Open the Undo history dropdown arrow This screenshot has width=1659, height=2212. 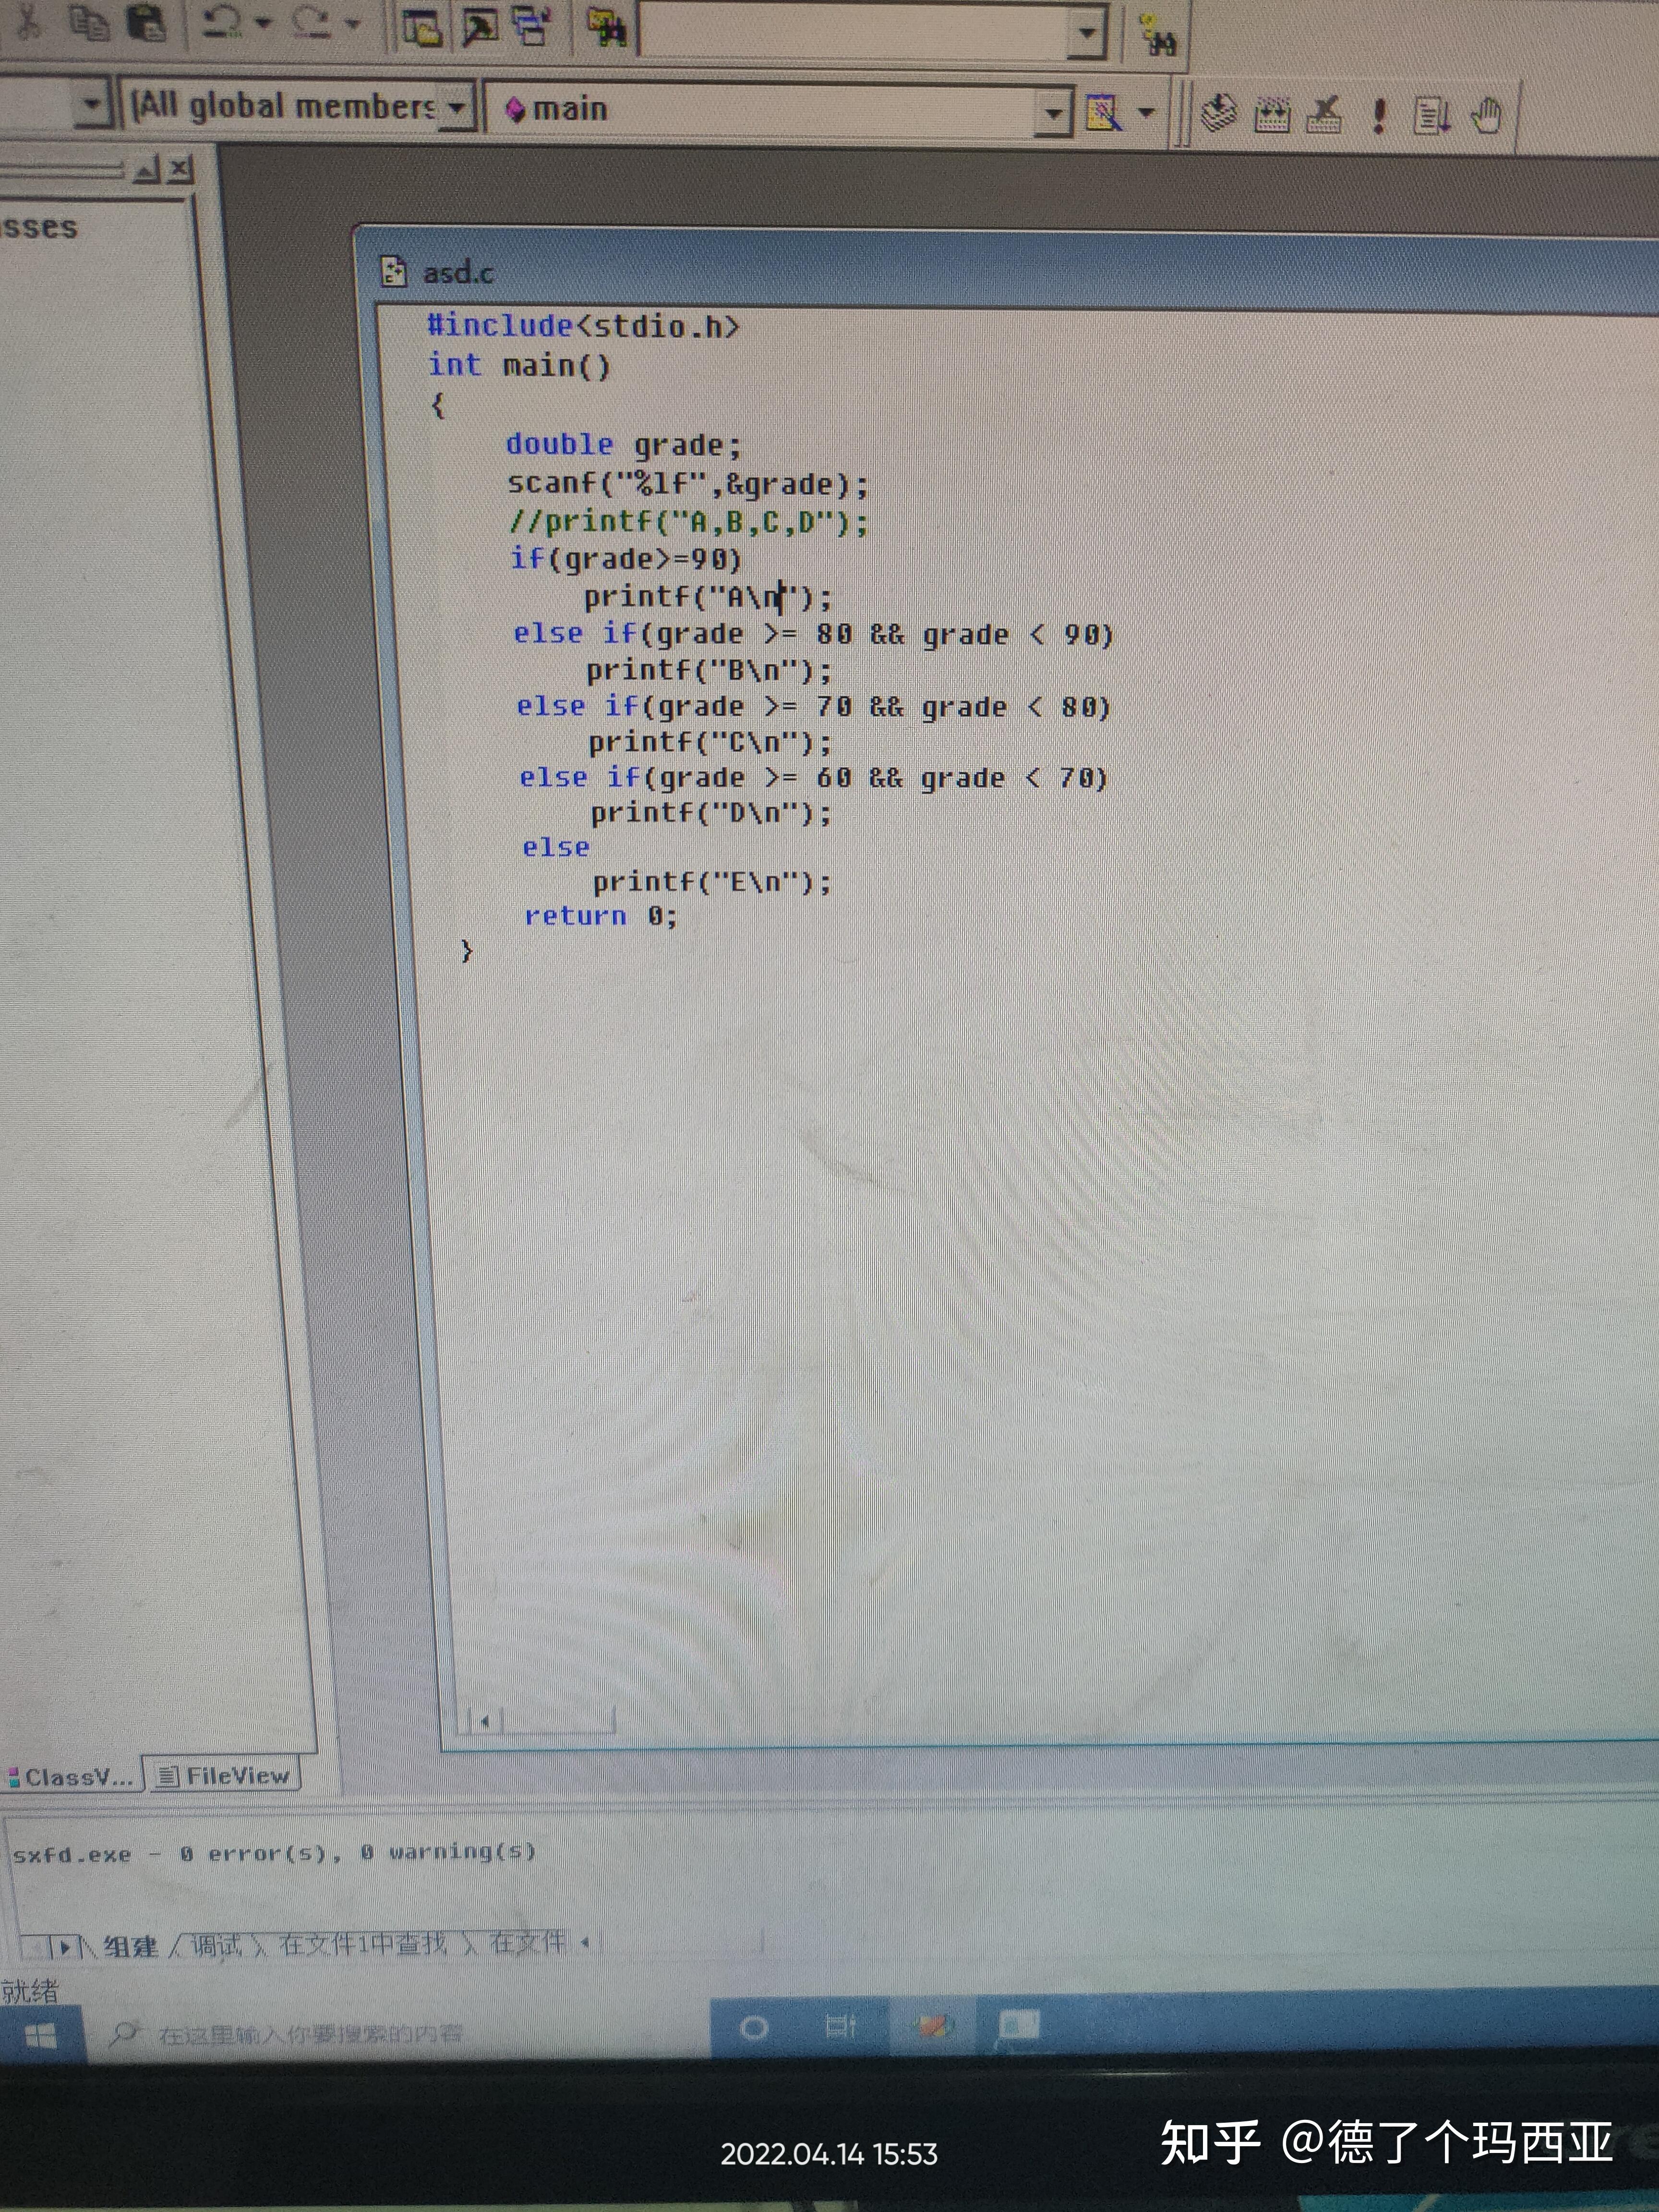click(x=263, y=23)
